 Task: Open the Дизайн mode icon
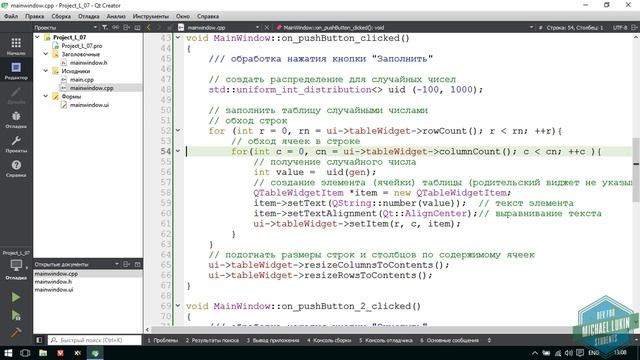pos(16,95)
